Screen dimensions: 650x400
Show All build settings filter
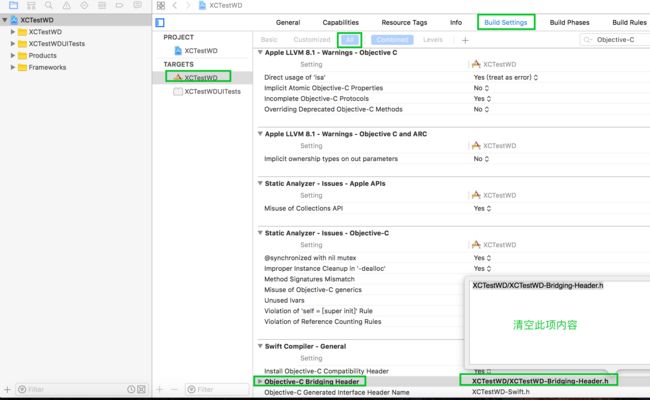point(349,40)
